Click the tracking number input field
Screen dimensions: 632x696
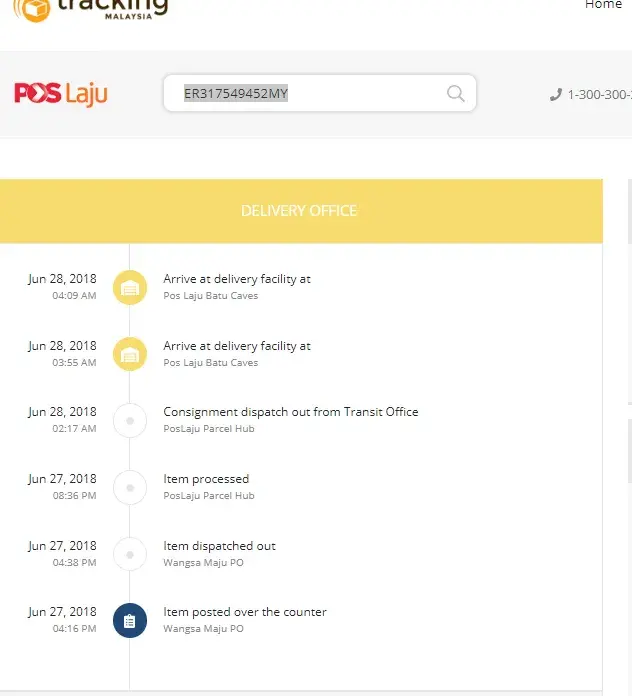pos(310,94)
